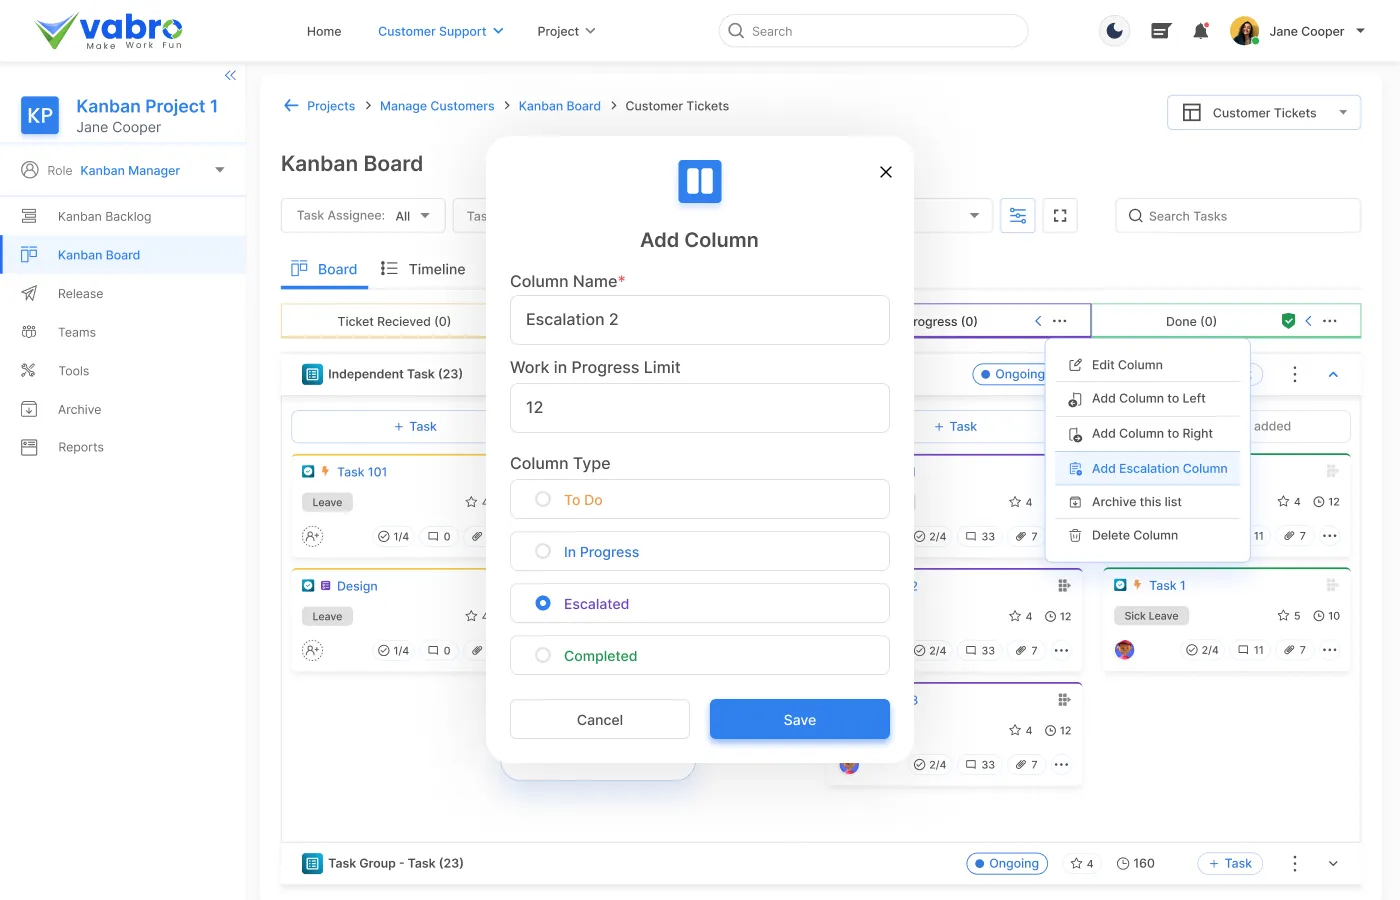Open the Customer Tickets dropdown
1400x900 pixels.
point(1264,113)
